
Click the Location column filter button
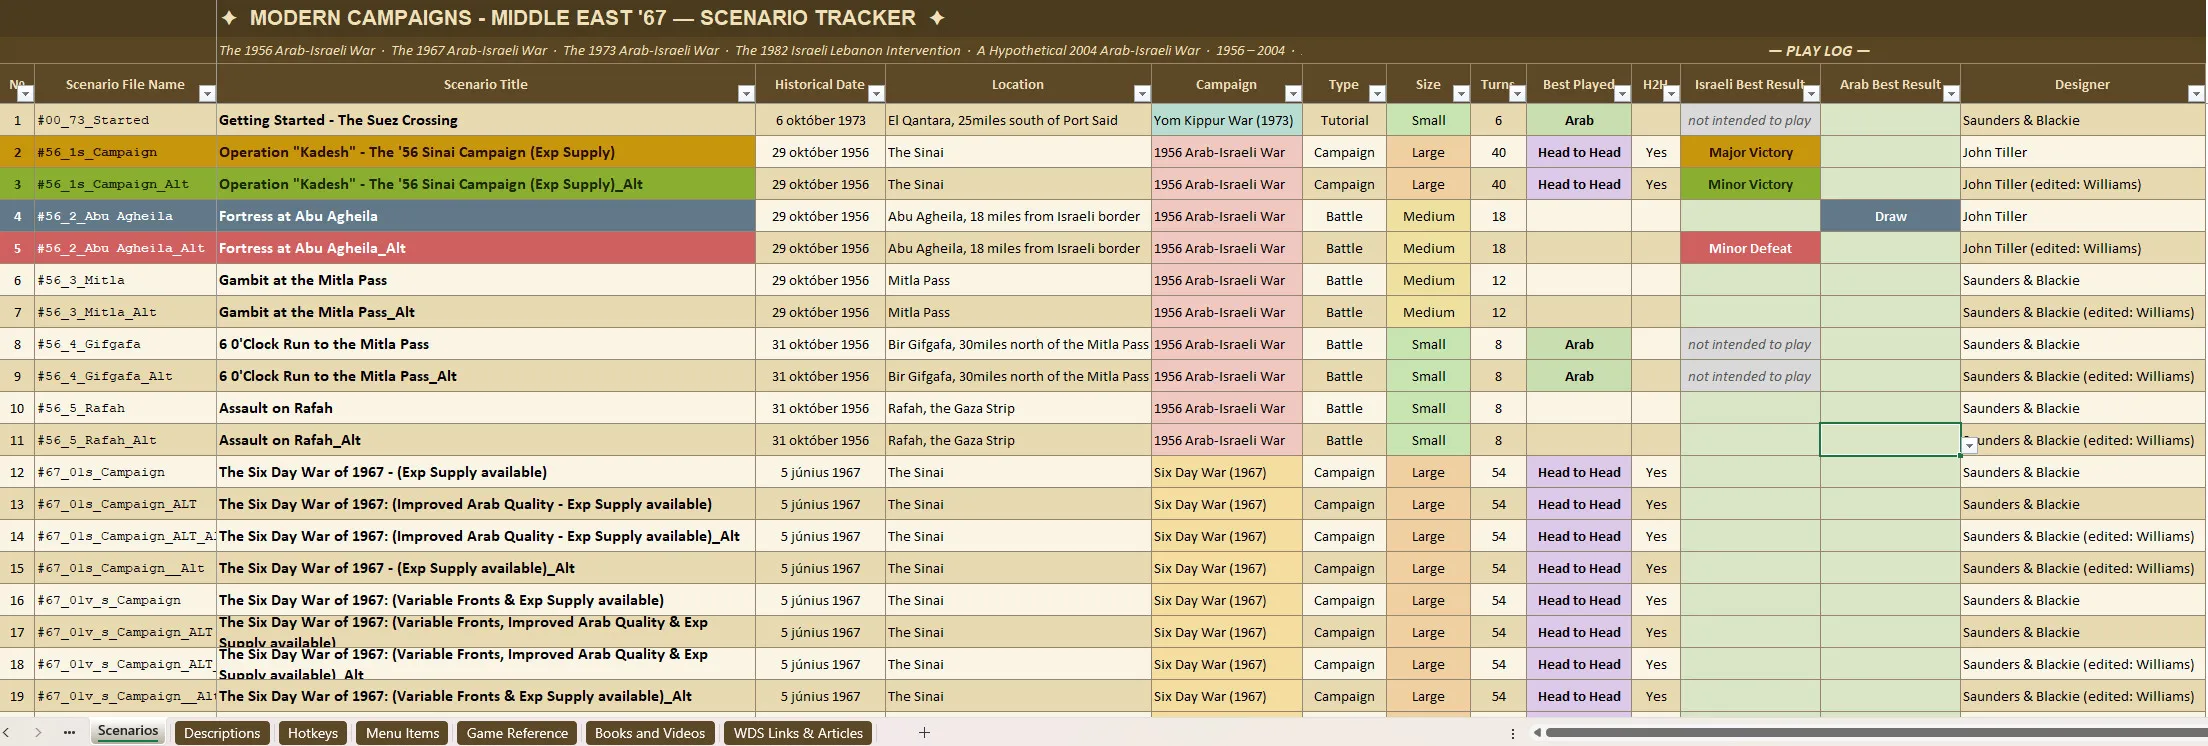point(1142,94)
